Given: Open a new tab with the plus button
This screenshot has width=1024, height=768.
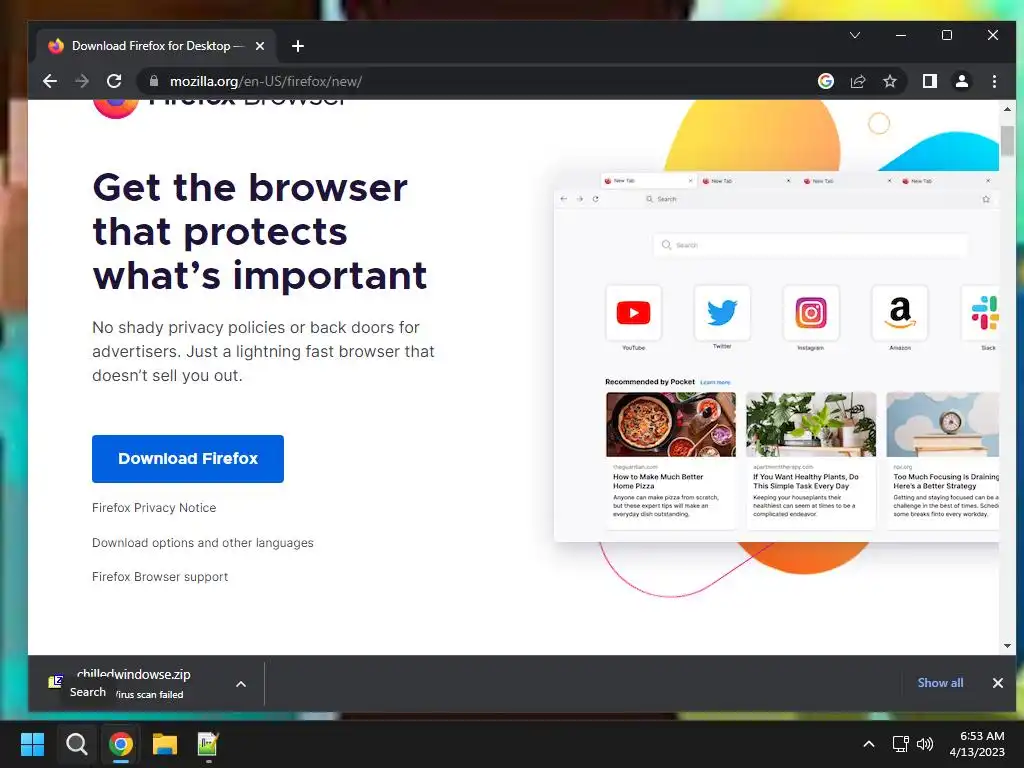Looking at the screenshot, I should (298, 46).
